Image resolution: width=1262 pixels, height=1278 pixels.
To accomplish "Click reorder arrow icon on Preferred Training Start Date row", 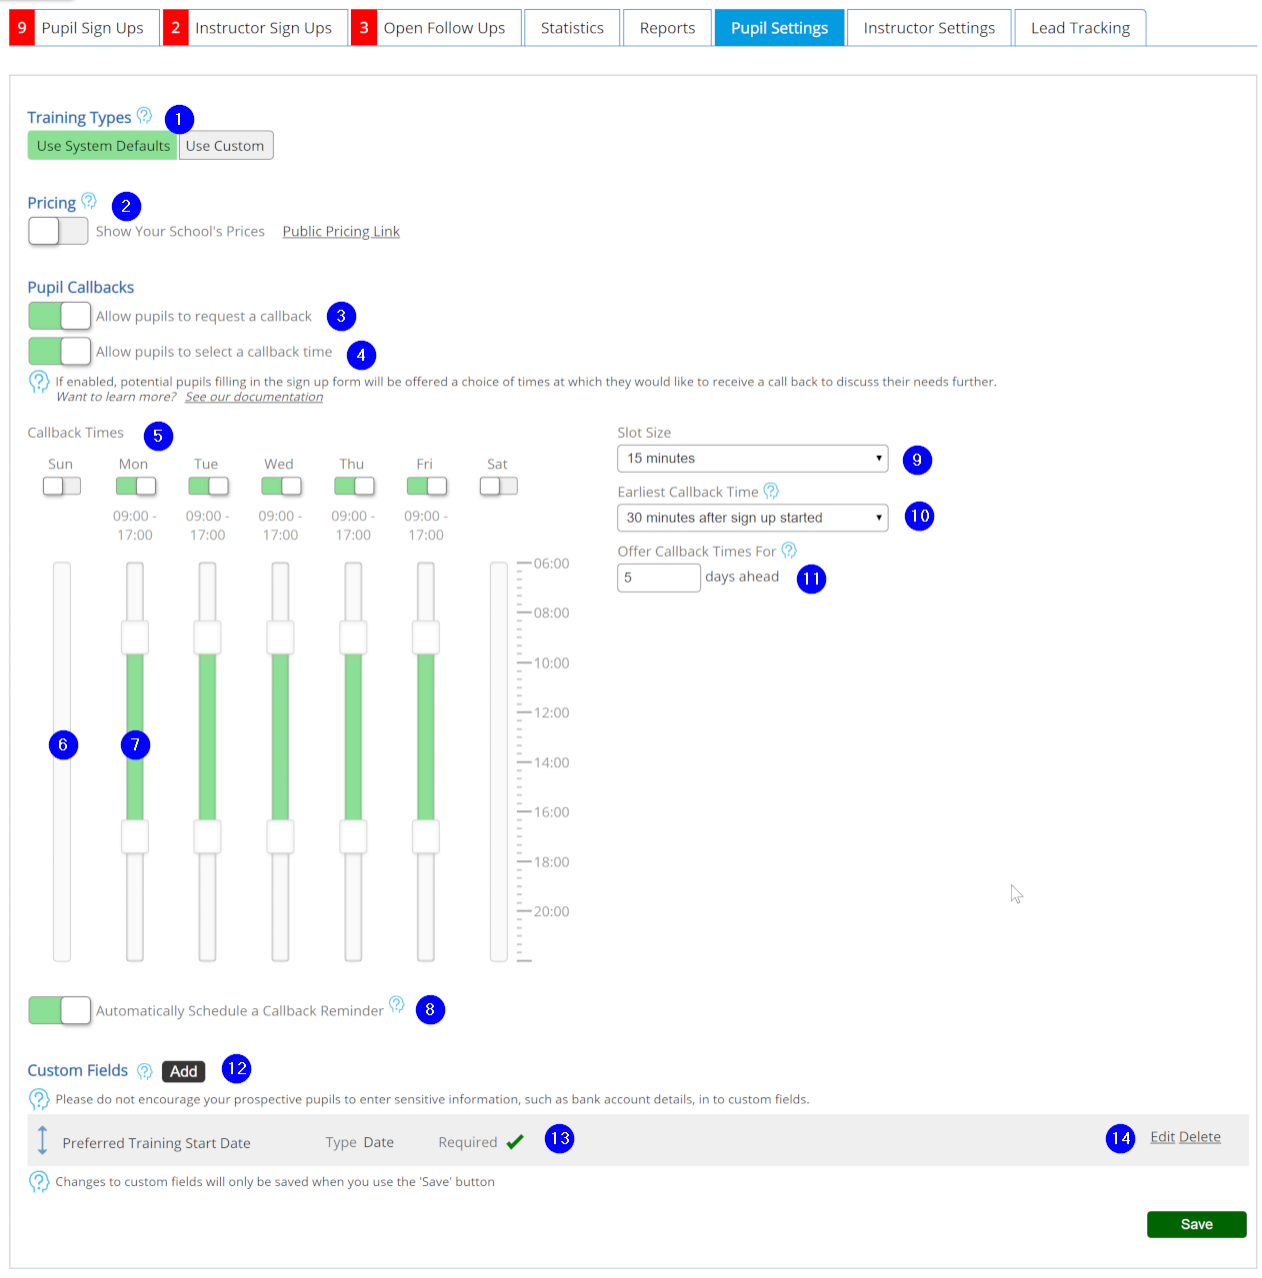I will [x=42, y=1140].
